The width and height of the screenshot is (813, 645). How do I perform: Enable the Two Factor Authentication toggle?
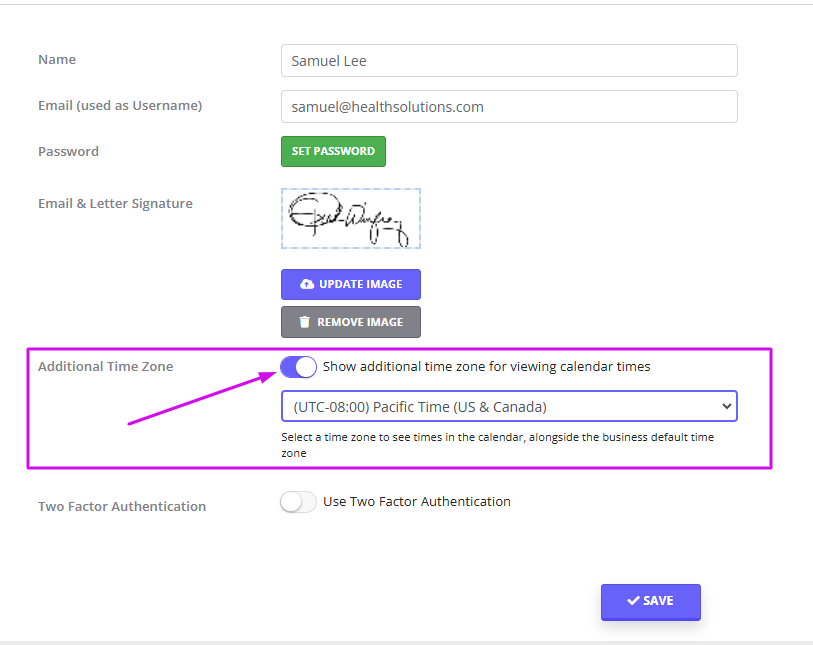(298, 502)
